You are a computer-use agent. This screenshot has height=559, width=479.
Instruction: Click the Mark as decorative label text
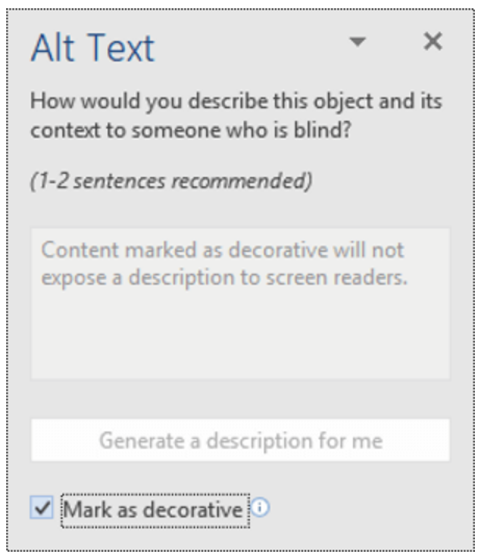point(154,509)
